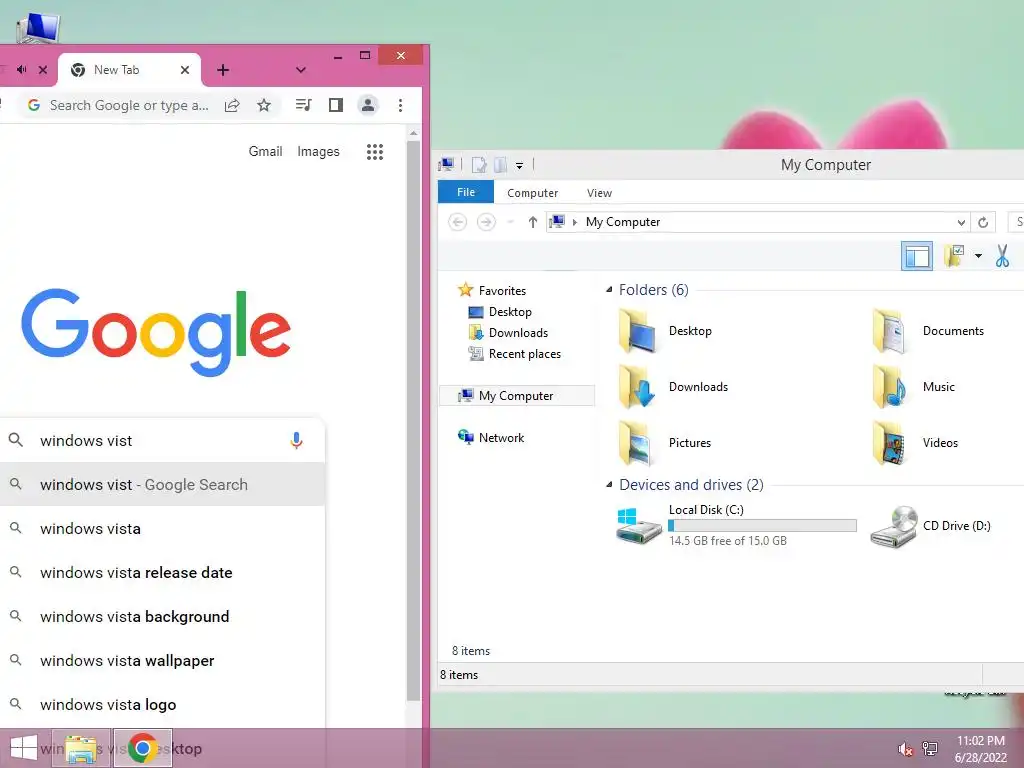This screenshot has height=768, width=1024.
Task: Select Local Disk (C:) drive
Action: [x=736, y=526]
